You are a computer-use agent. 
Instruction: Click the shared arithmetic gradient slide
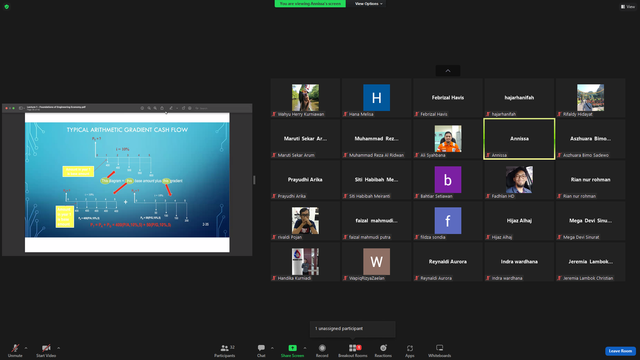point(127,180)
